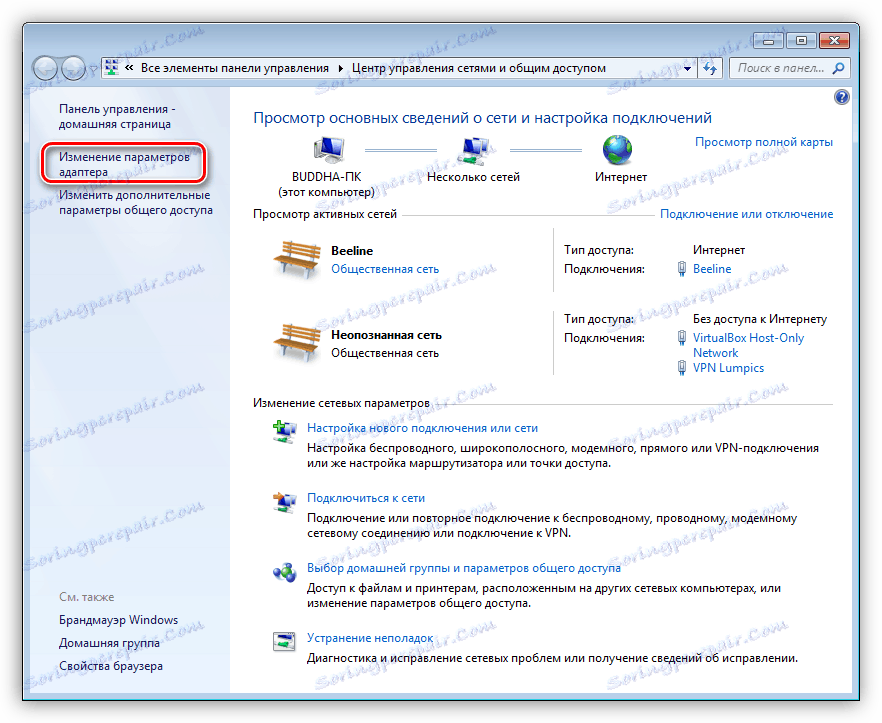Expand breadcrumb arrow after Все элементы панели управления
Image resolution: width=882 pixels, height=723 pixels.
point(340,69)
